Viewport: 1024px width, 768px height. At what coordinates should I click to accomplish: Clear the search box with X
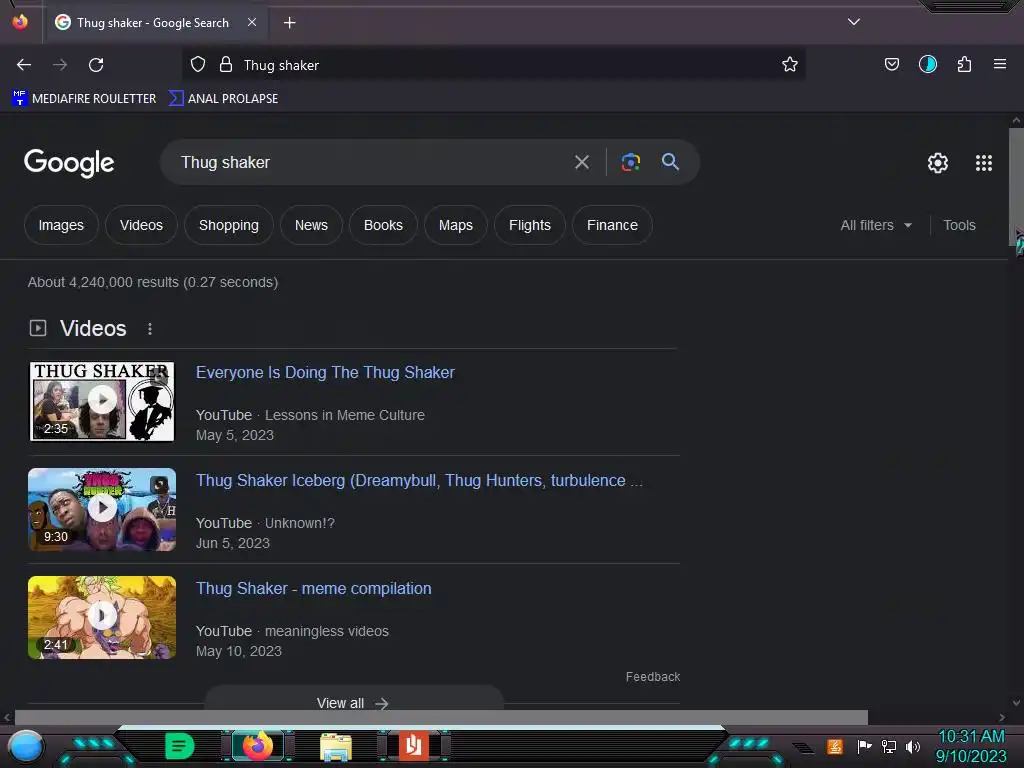[582, 162]
